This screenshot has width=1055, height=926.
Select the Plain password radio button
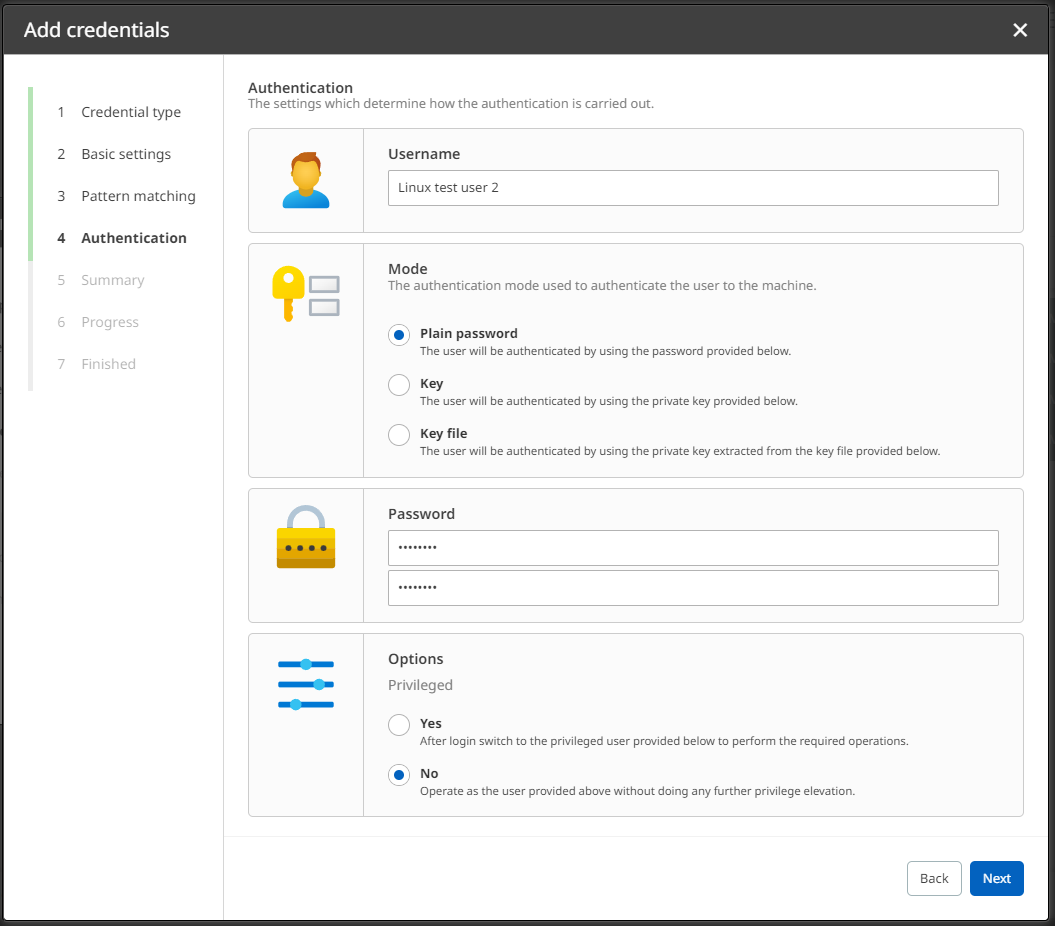click(399, 335)
